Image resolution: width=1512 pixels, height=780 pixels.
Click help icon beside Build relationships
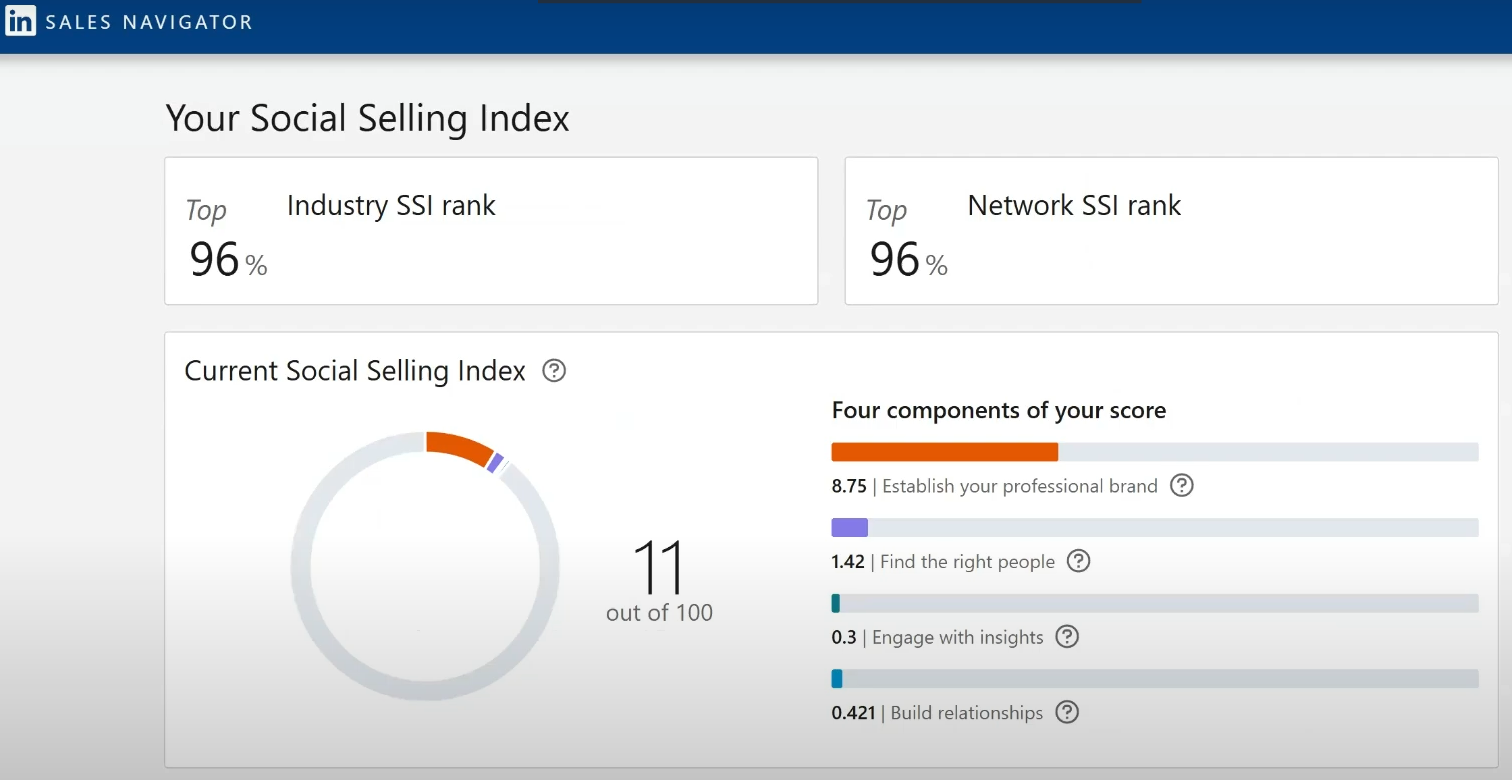tap(1067, 712)
